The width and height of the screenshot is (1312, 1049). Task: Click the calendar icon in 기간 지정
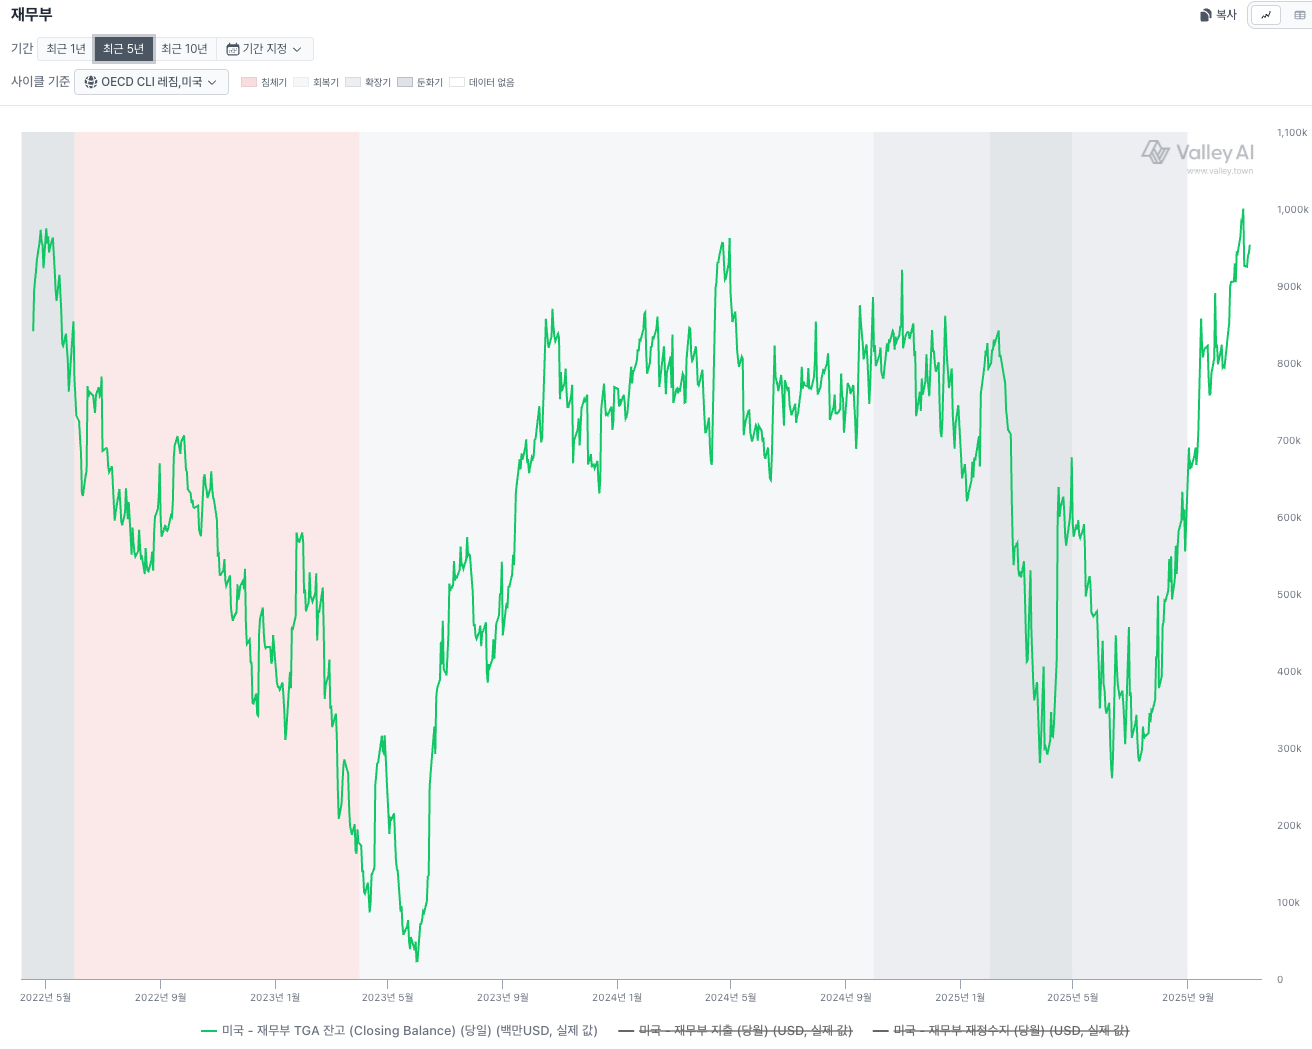click(x=233, y=49)
